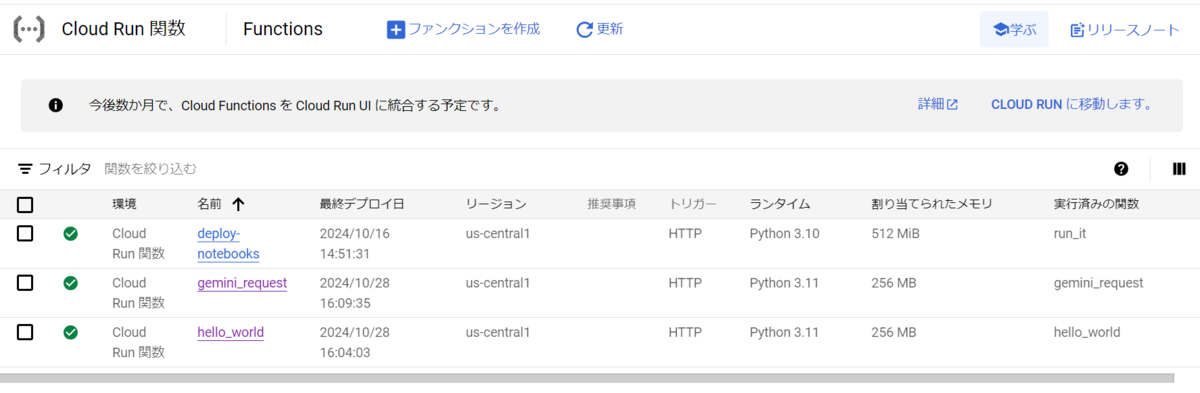Click the 更新 refresh button
The width and height of the screenshot is (1200, 393).
(600, 29)
